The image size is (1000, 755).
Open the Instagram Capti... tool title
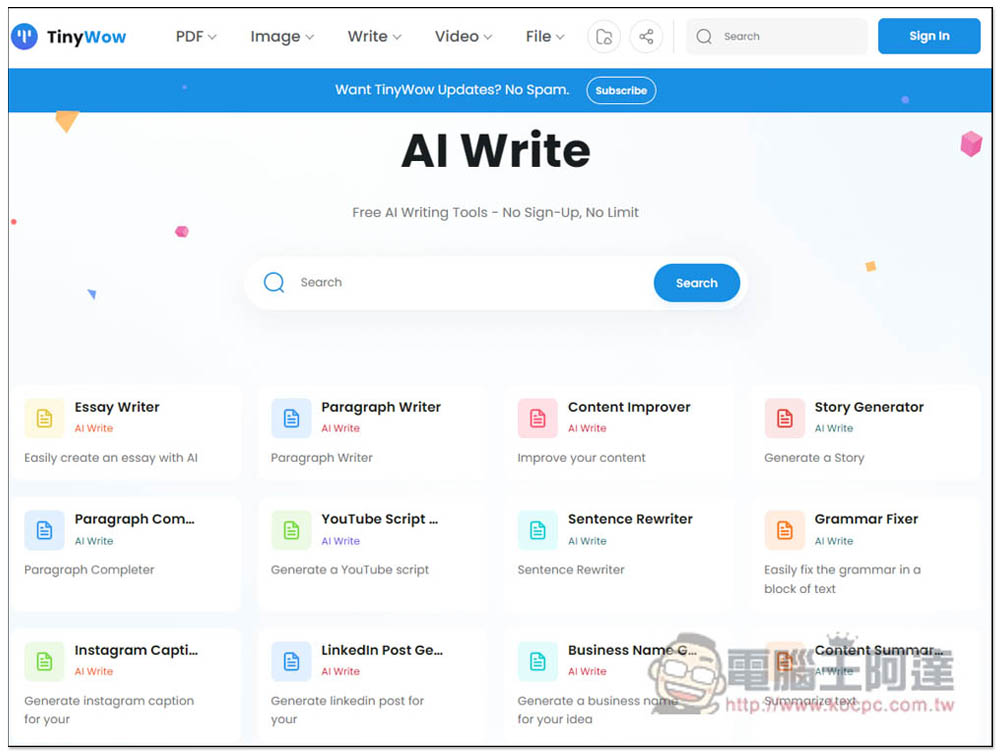coord(136,650)
